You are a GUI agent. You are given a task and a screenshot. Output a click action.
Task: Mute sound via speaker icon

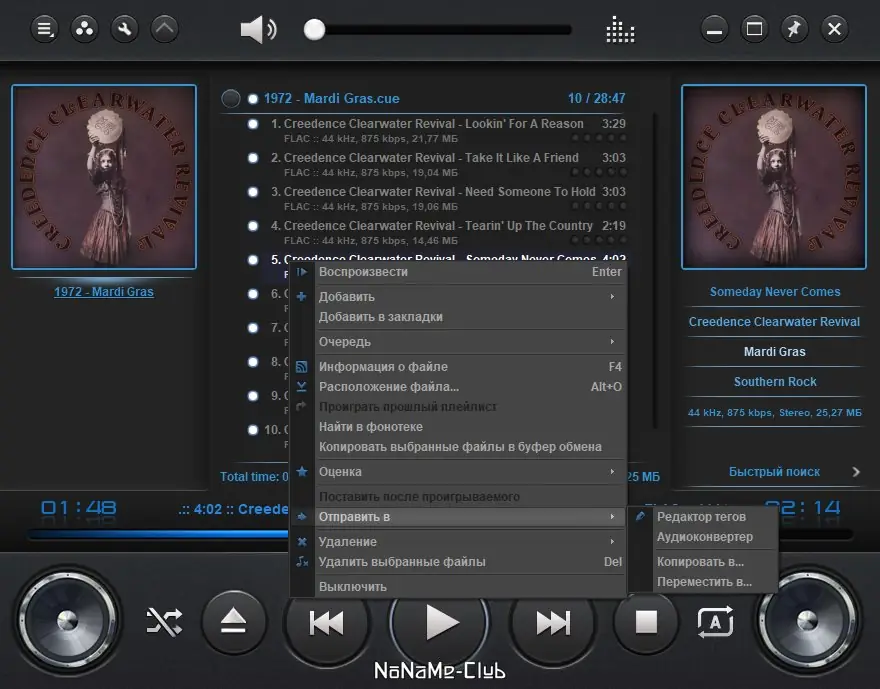click(258, 29)
